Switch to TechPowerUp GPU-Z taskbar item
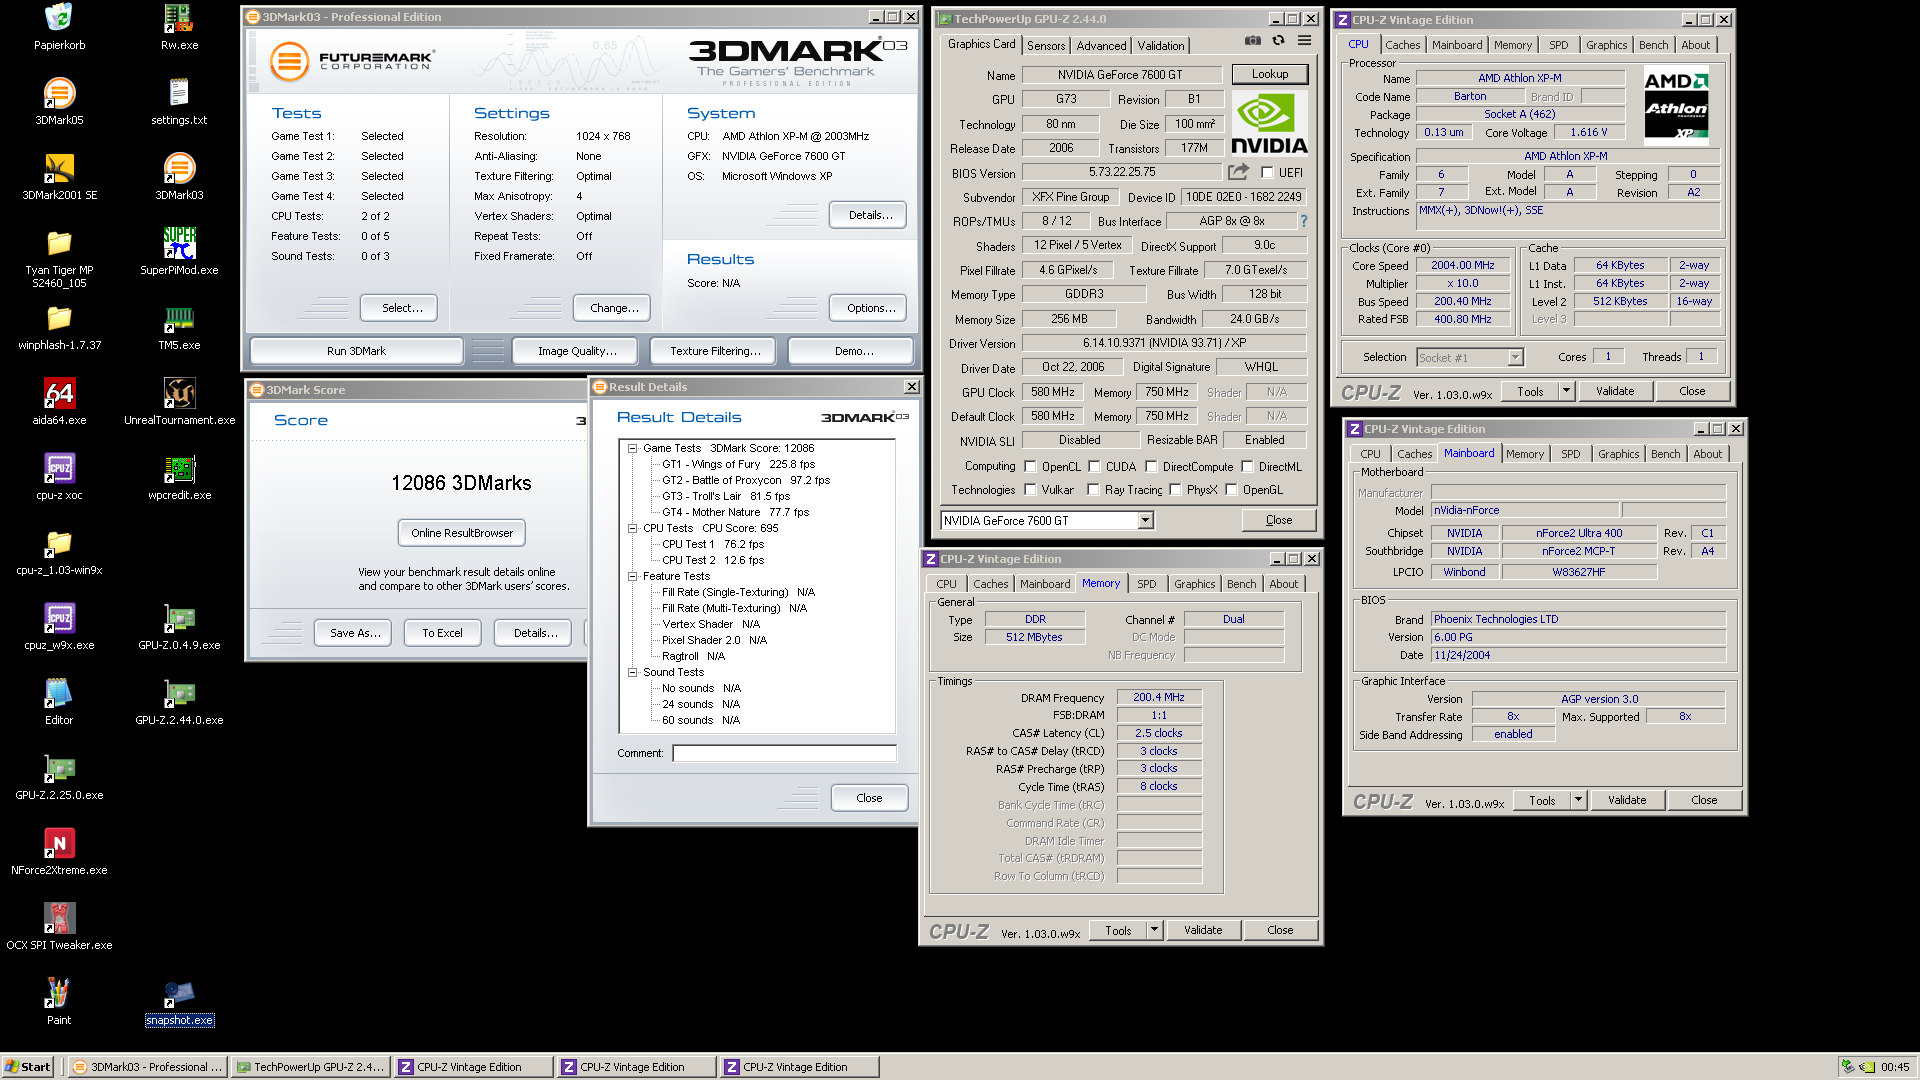 [x=311, y=1067]
